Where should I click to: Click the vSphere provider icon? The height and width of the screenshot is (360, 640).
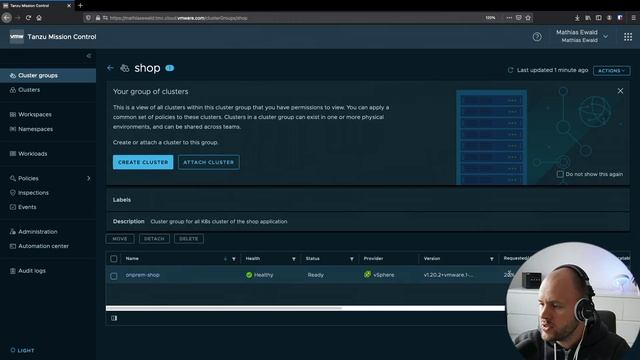coord(367,275)
